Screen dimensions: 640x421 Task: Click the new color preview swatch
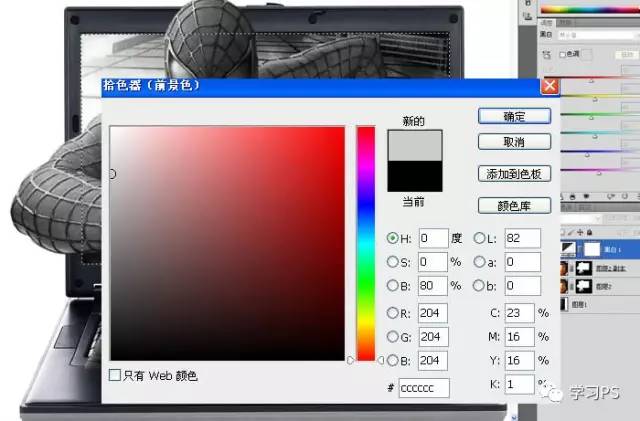tap(414, 146)
